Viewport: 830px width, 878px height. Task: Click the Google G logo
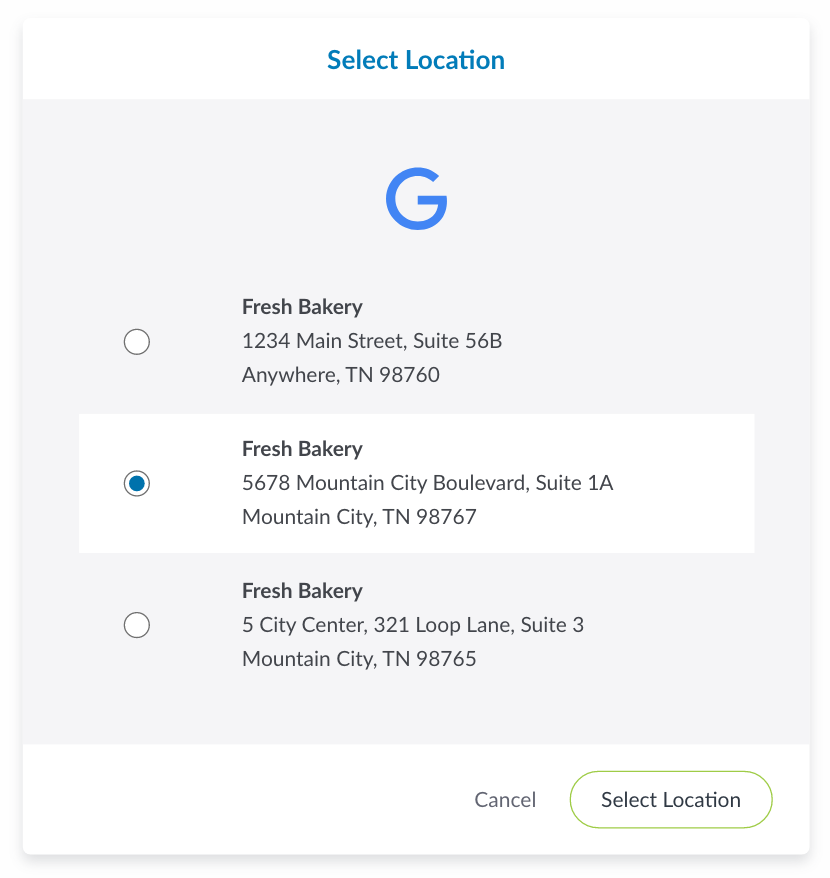tap(416, 200)
